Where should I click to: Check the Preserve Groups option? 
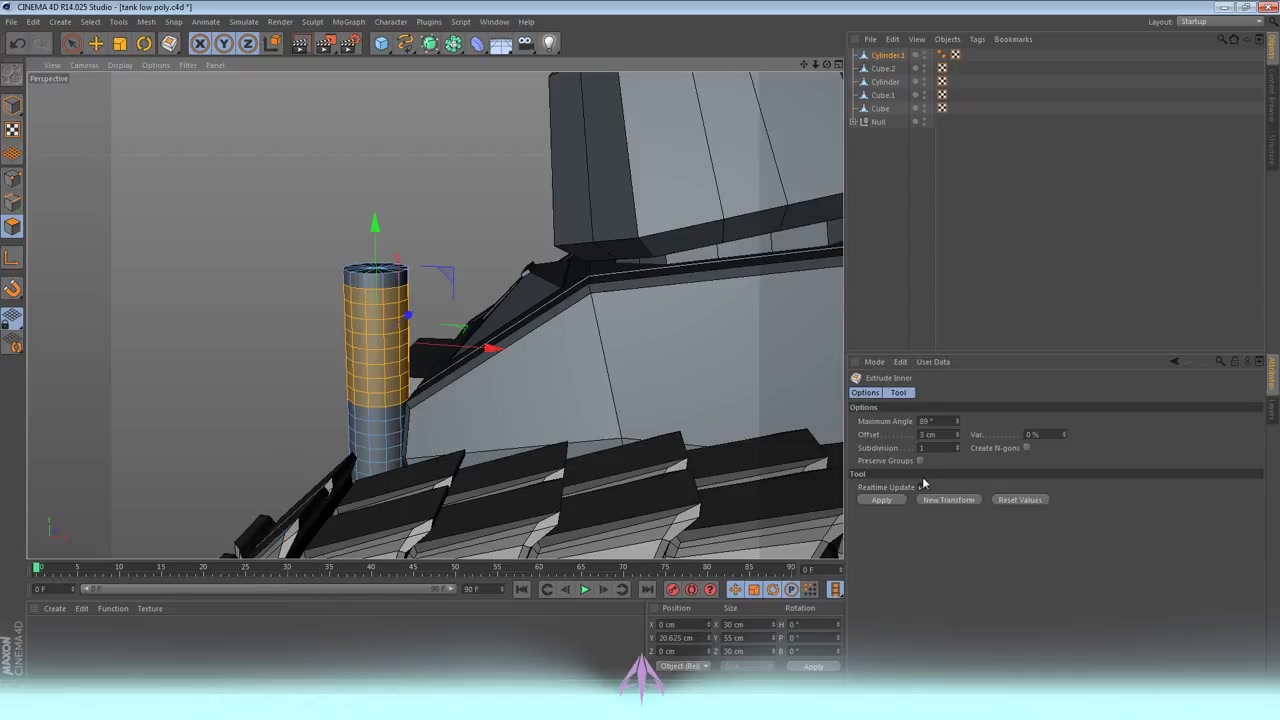(x=920, y=460)
